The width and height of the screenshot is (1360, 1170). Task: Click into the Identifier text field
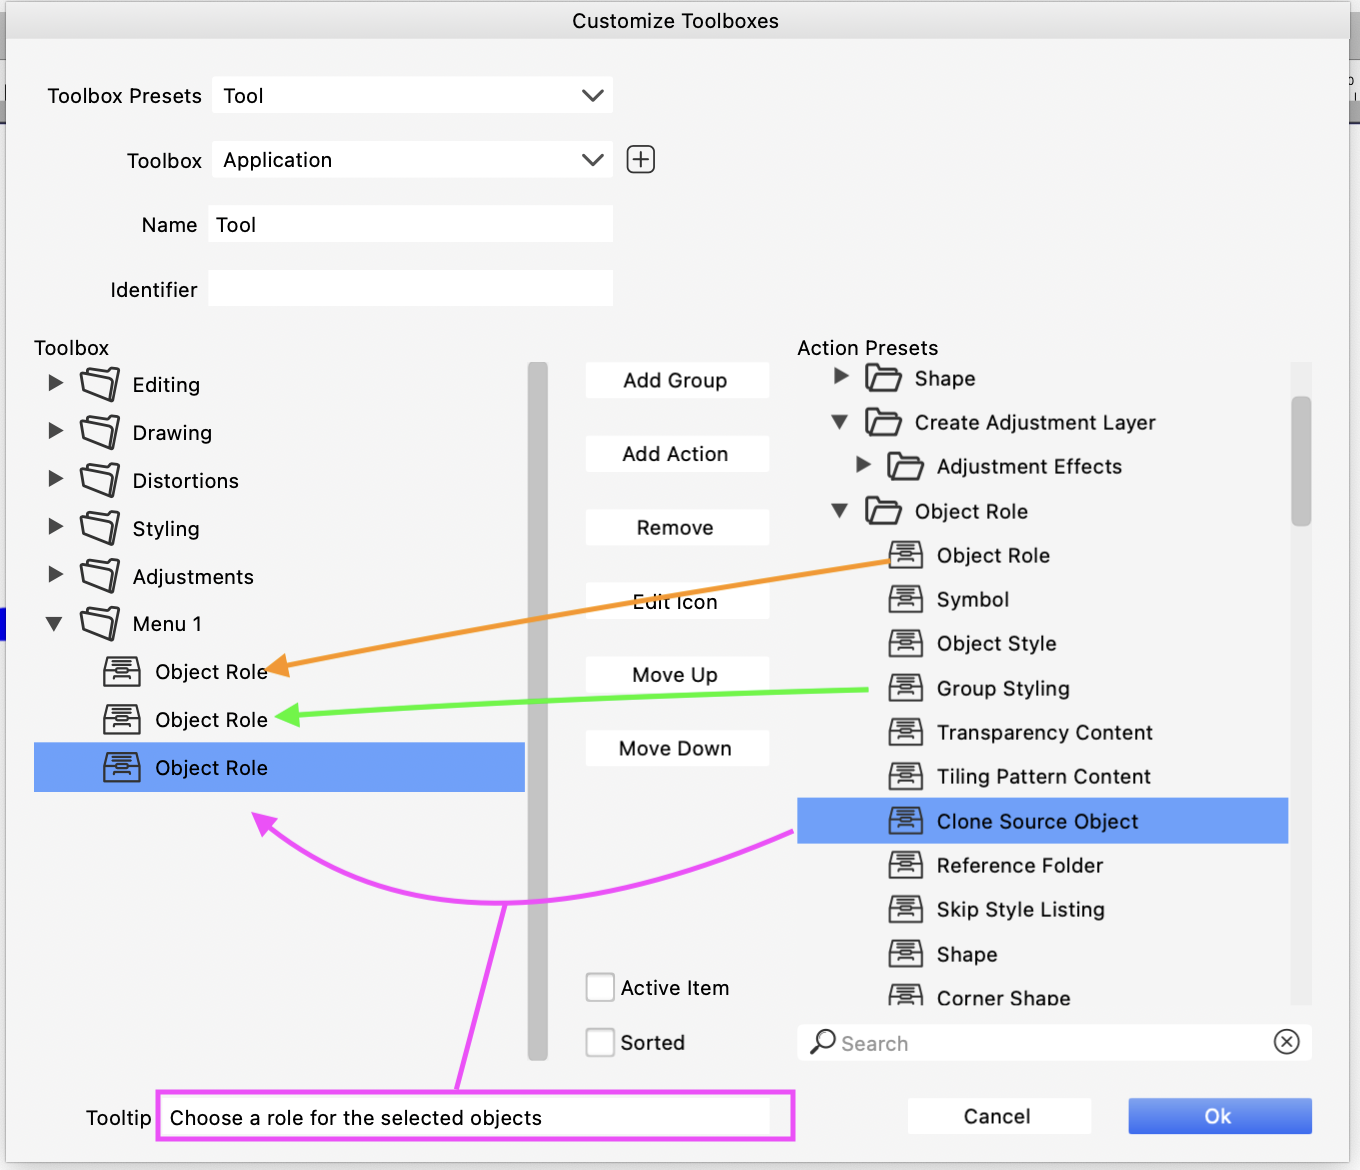(410, 289)
